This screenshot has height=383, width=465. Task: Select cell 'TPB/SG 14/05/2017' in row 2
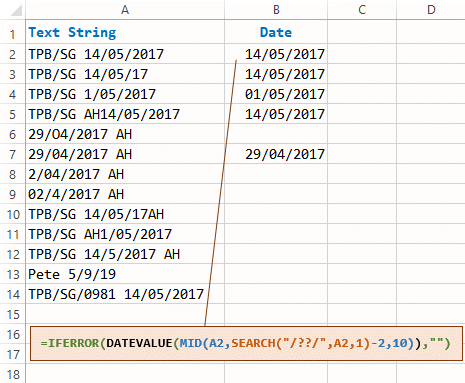pyautogui.click(x=125, y=54)
